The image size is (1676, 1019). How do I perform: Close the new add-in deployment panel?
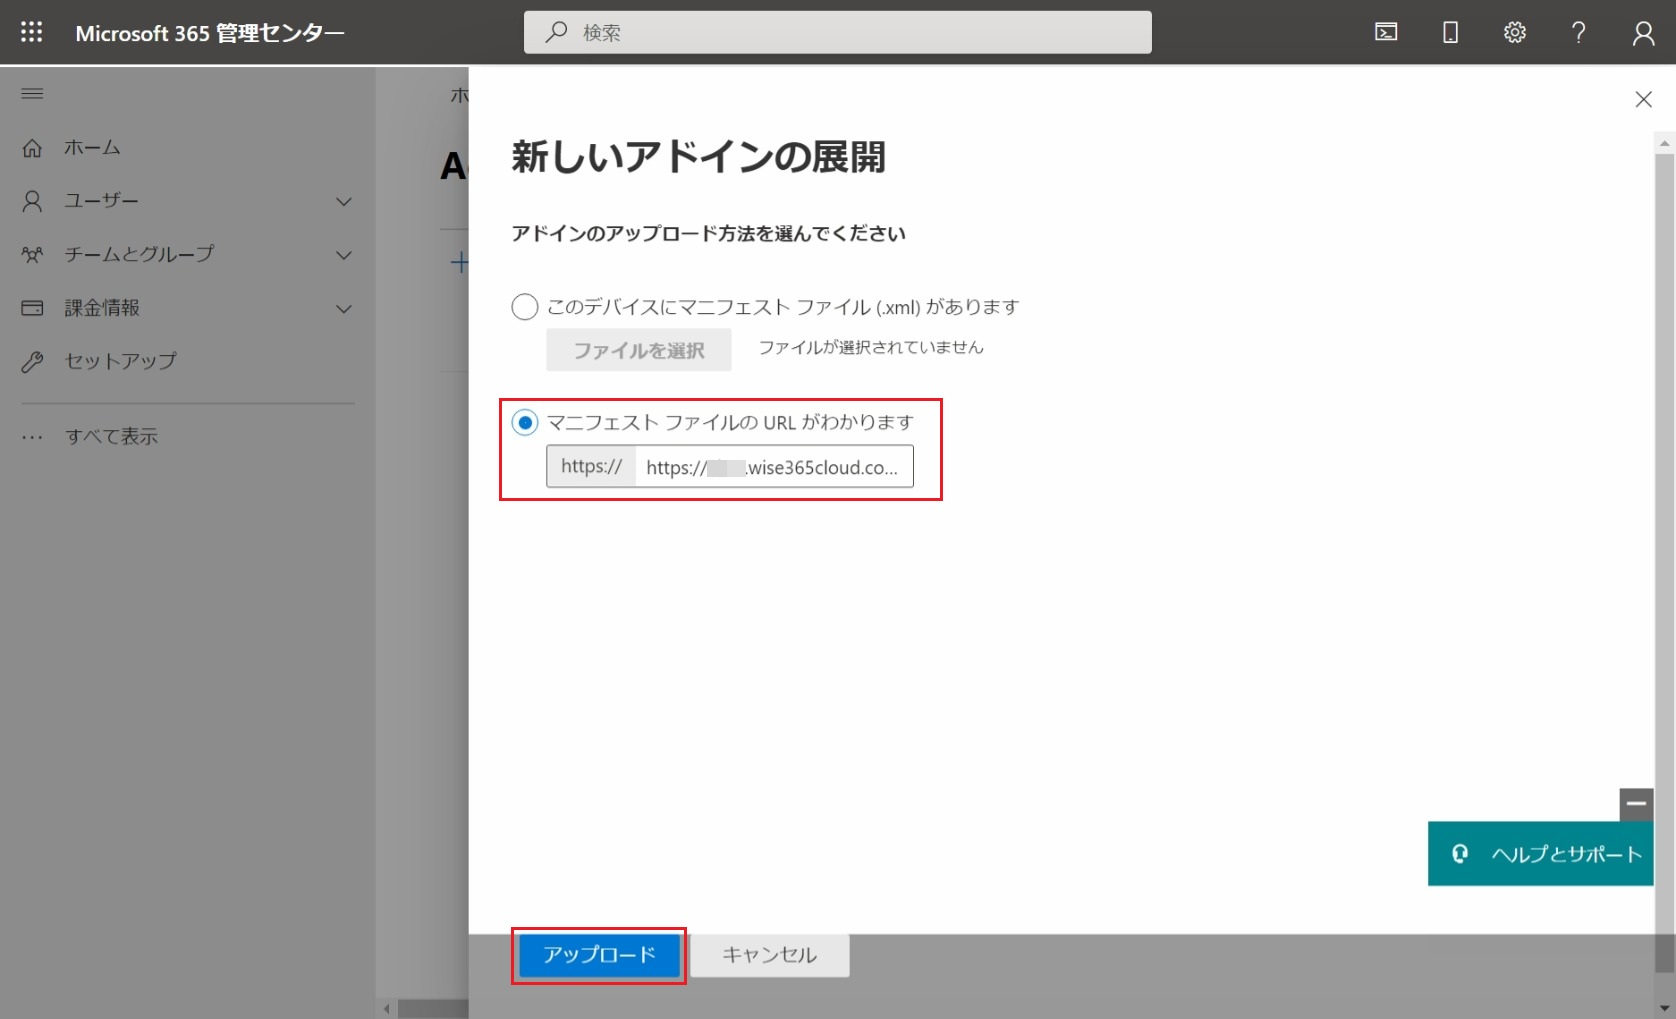(x=1643, y=99)
